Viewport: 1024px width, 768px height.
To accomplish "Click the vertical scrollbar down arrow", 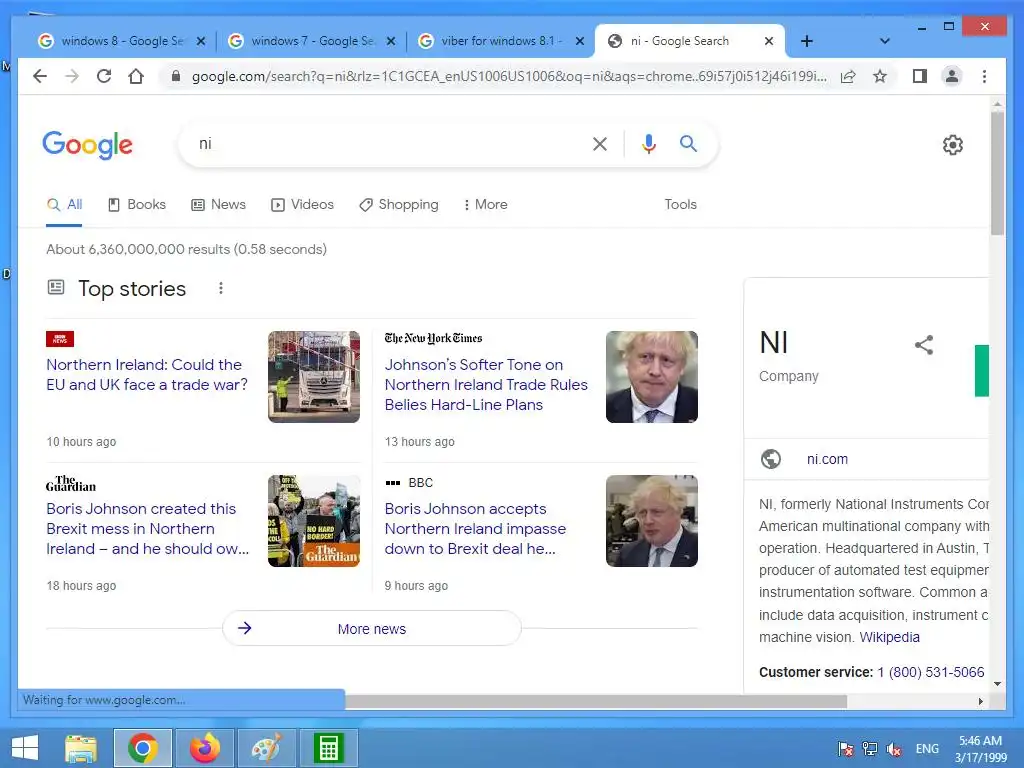I will (997, 684).
